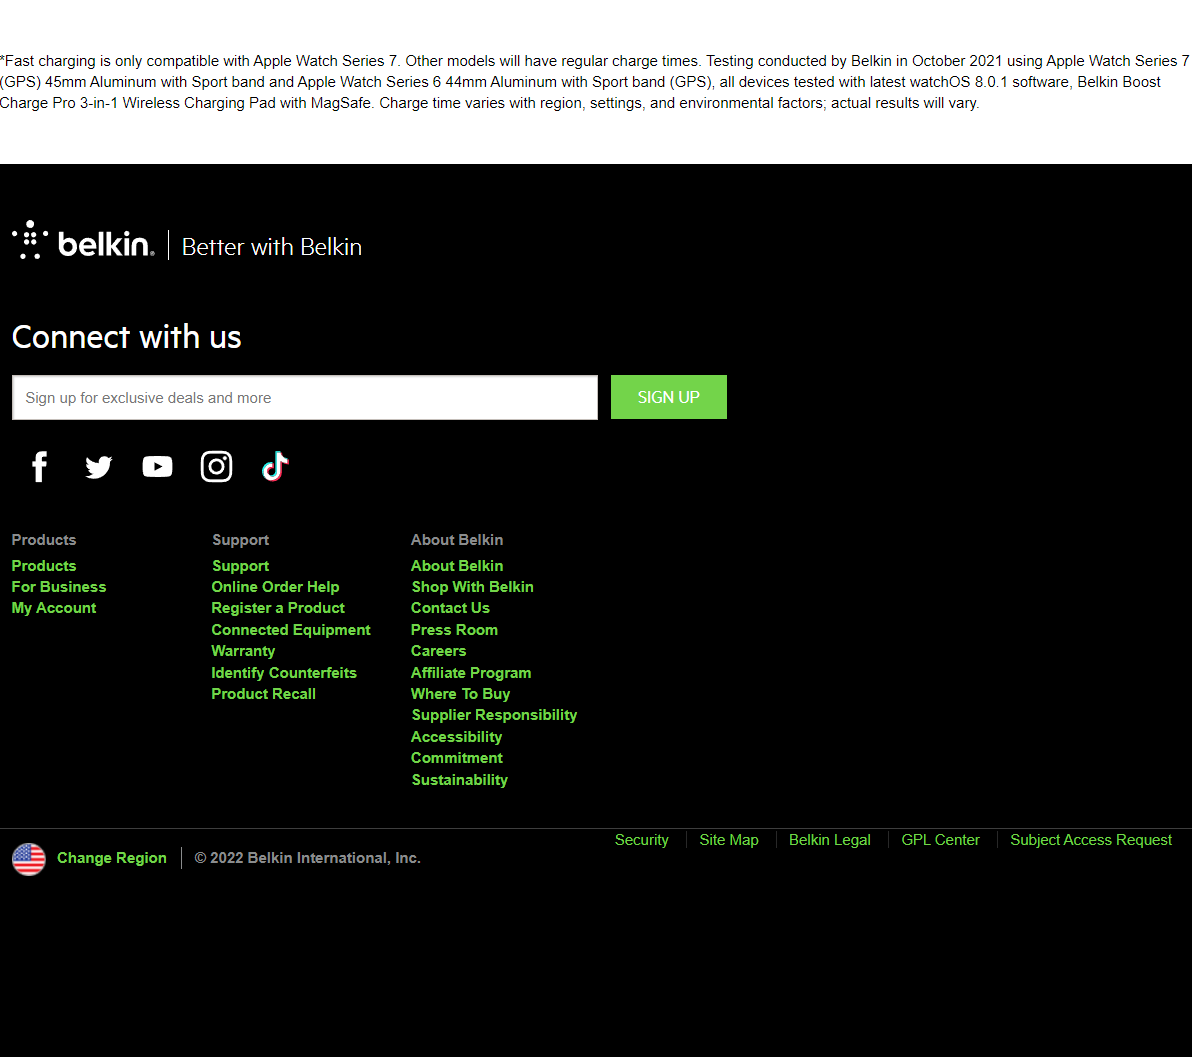Focus the email sign up field

tap(305, 397)
